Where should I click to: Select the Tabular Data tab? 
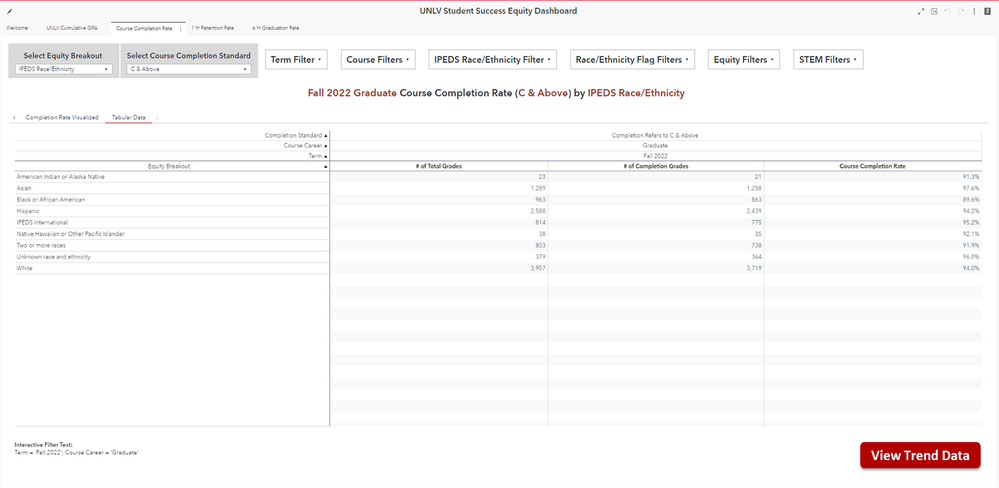point(128,118)
